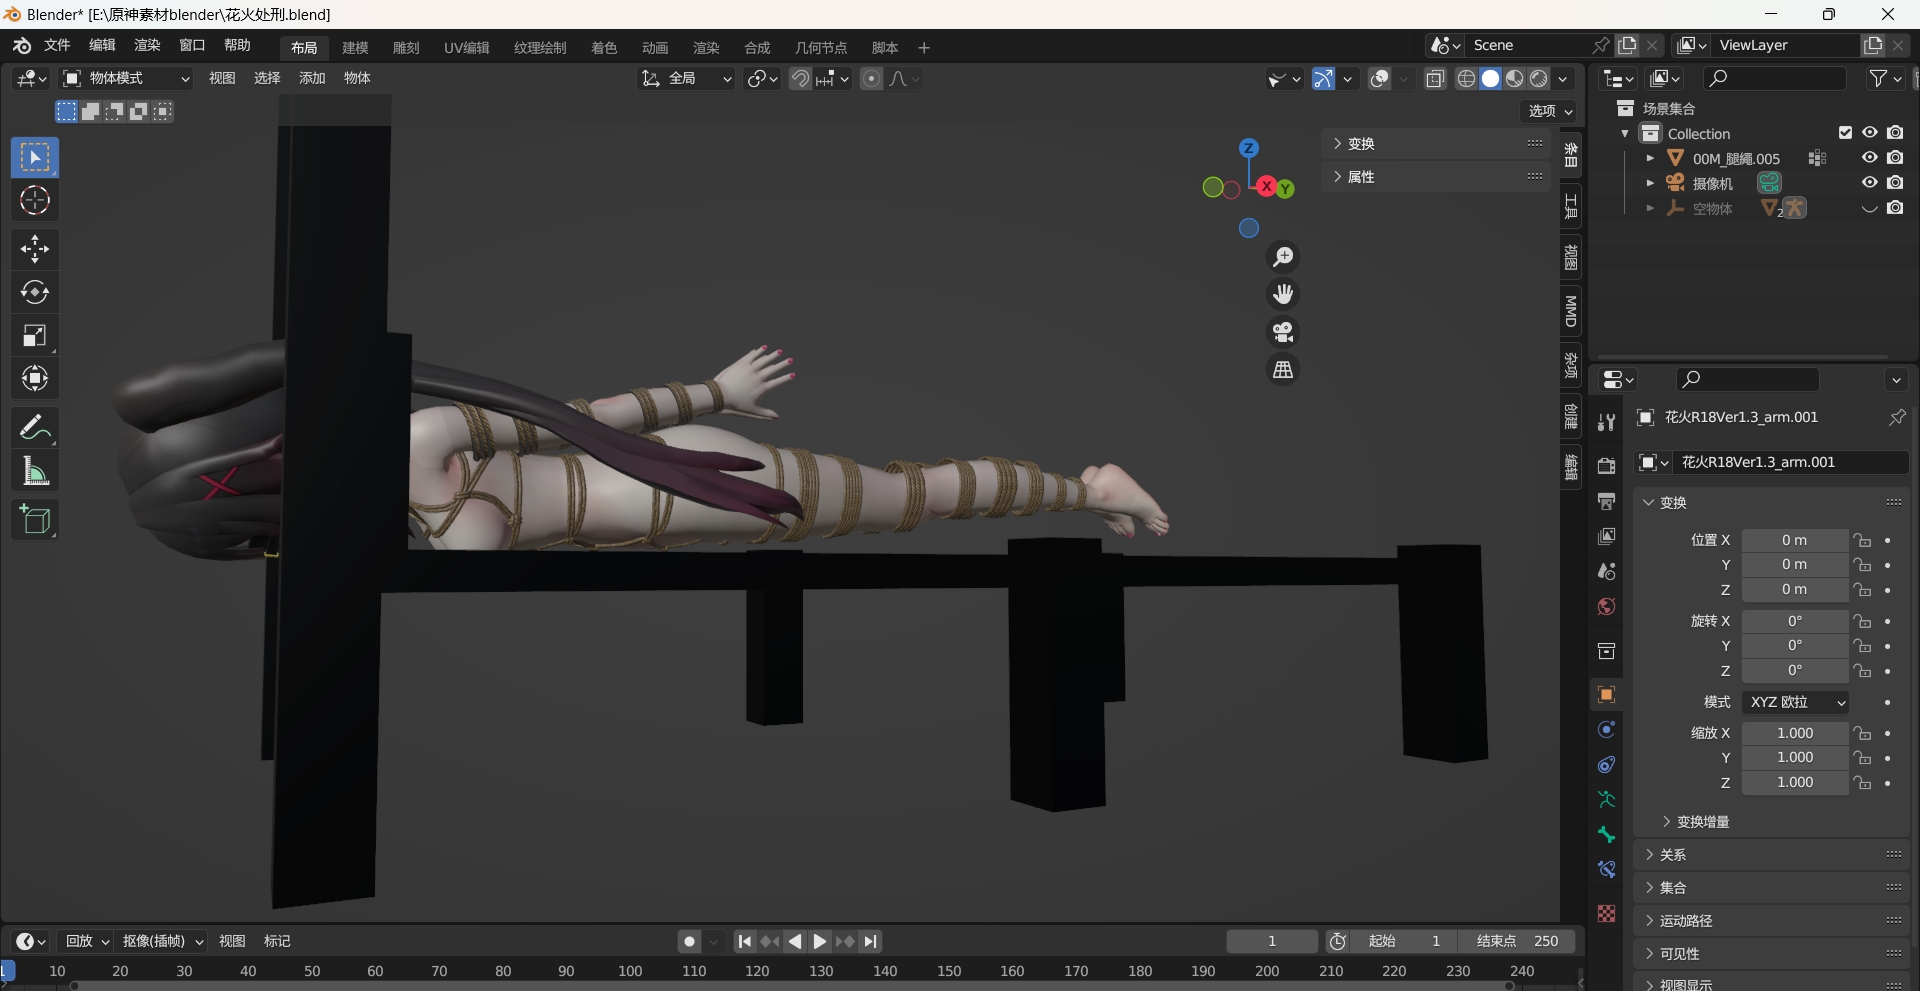Open the Bone properties tab icon
The image size is (1920, 991).
1606,835
